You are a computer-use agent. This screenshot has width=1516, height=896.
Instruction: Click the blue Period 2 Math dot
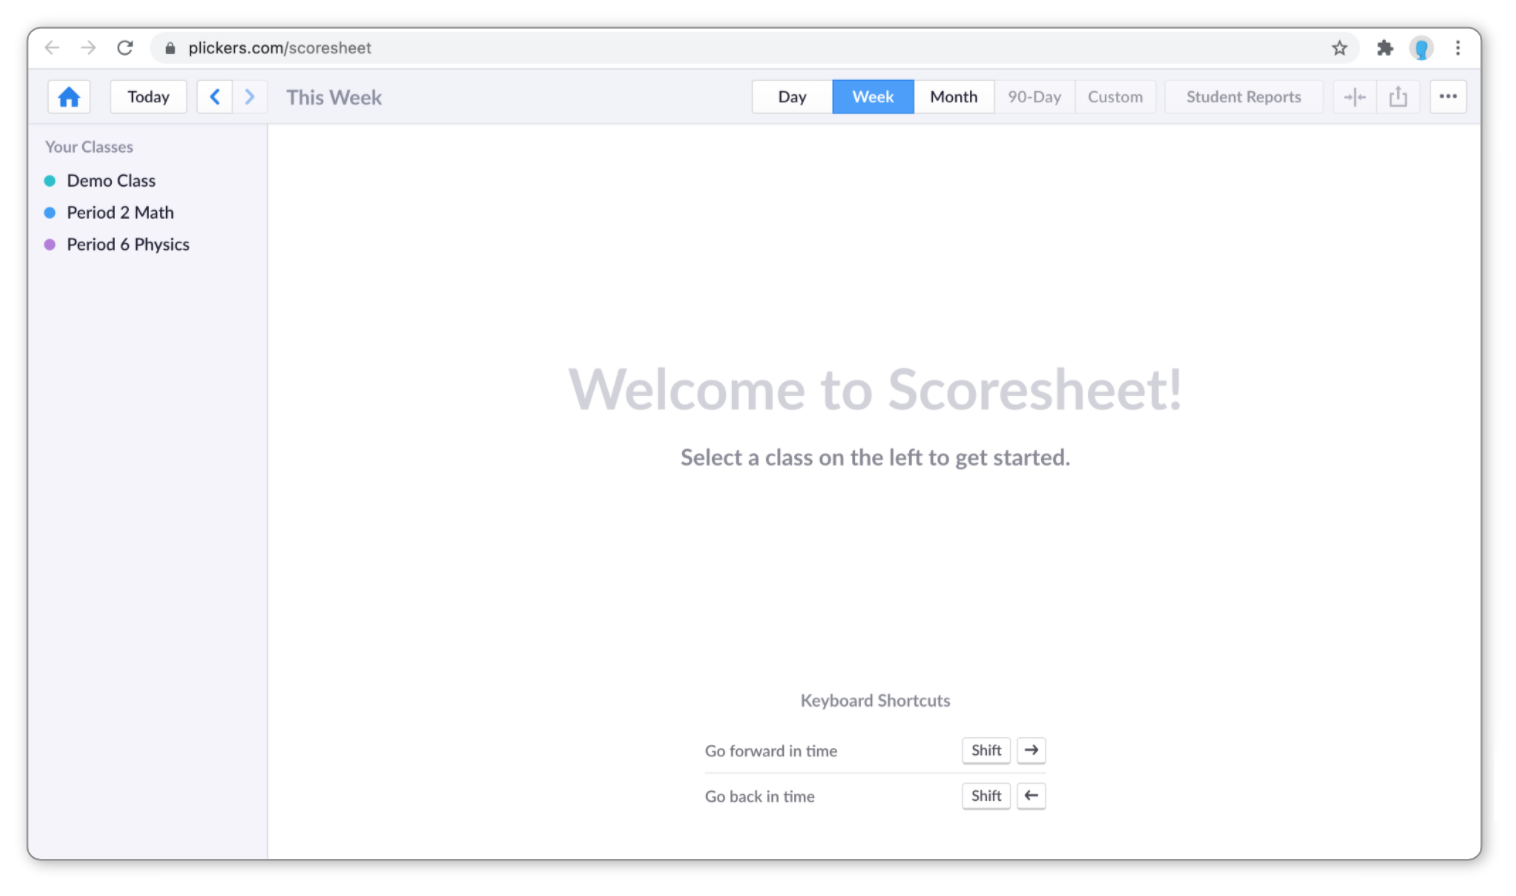[x=50, y=213]
